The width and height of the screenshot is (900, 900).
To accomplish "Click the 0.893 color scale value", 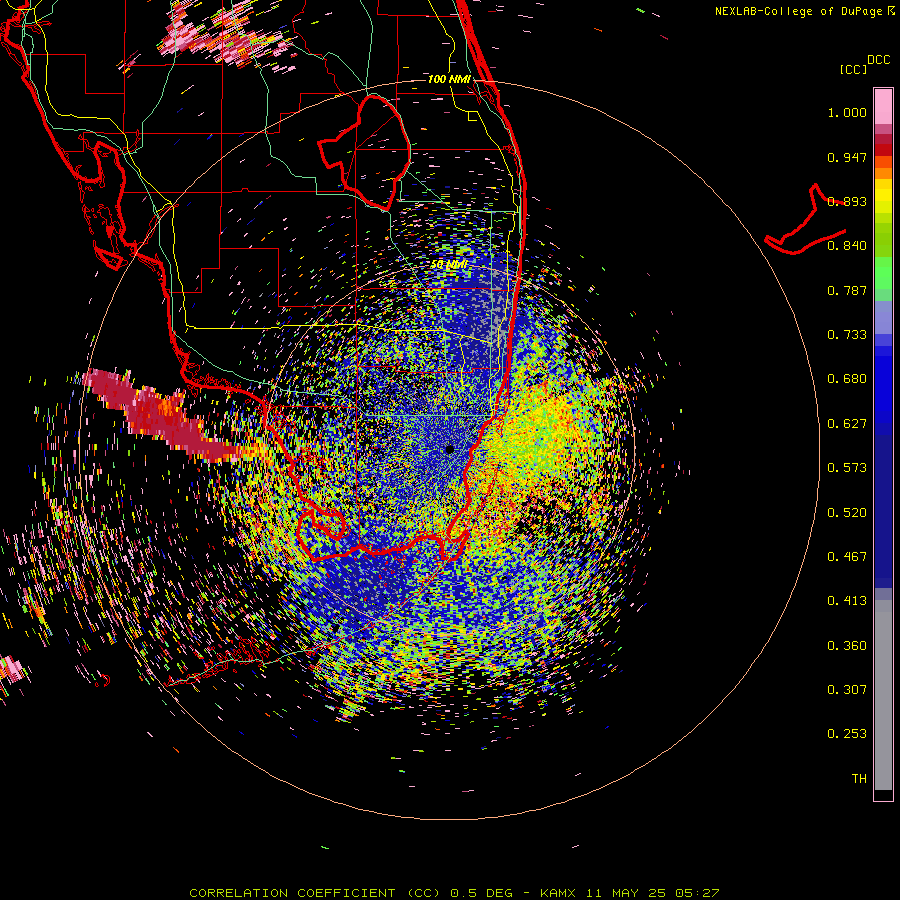I will point(847,201).
